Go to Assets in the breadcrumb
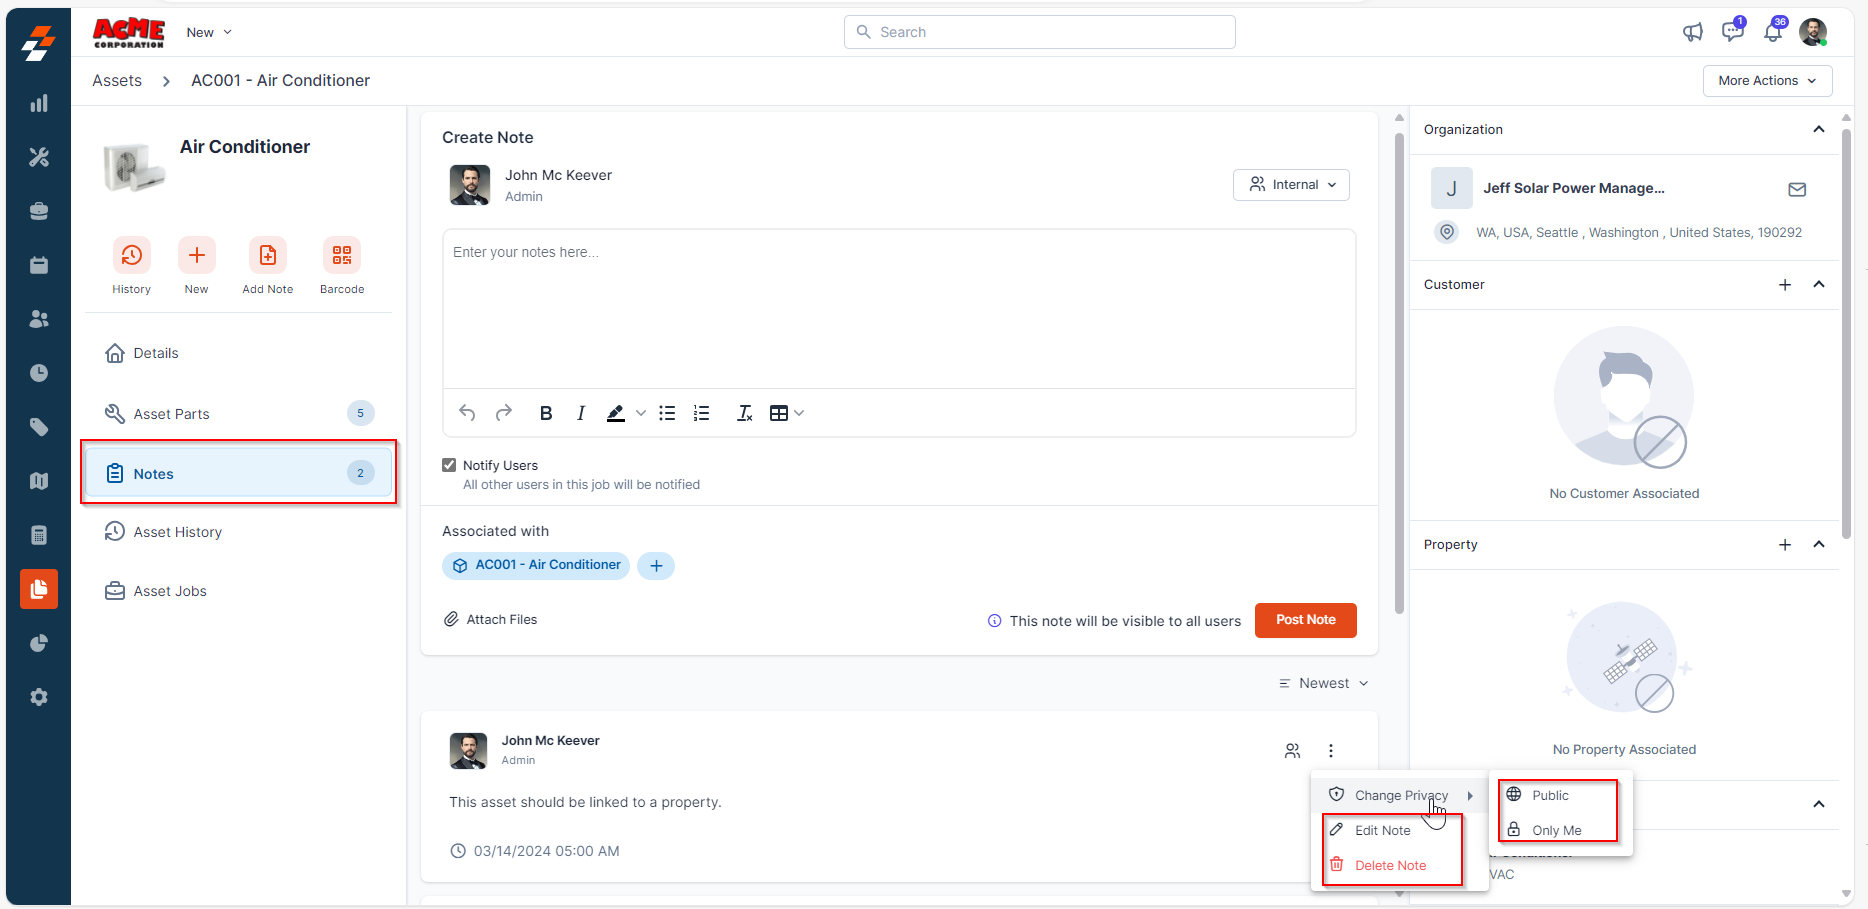This screenshot has height=909, width=1868. click(117, 80)
